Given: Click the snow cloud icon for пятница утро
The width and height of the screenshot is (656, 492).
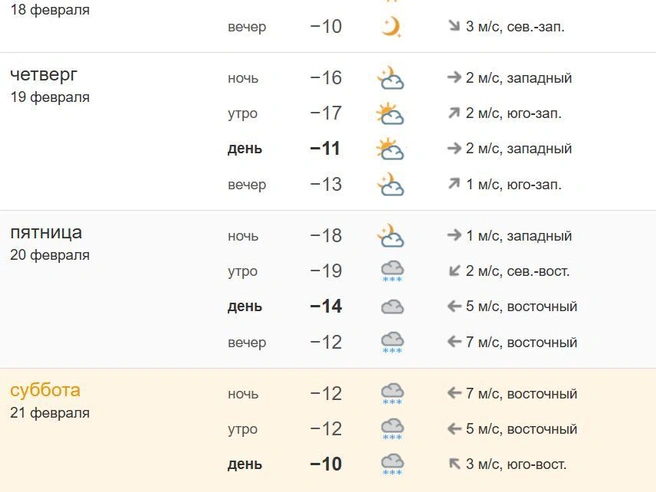Looking at the screenshot, I should click(x=392, y=271).
